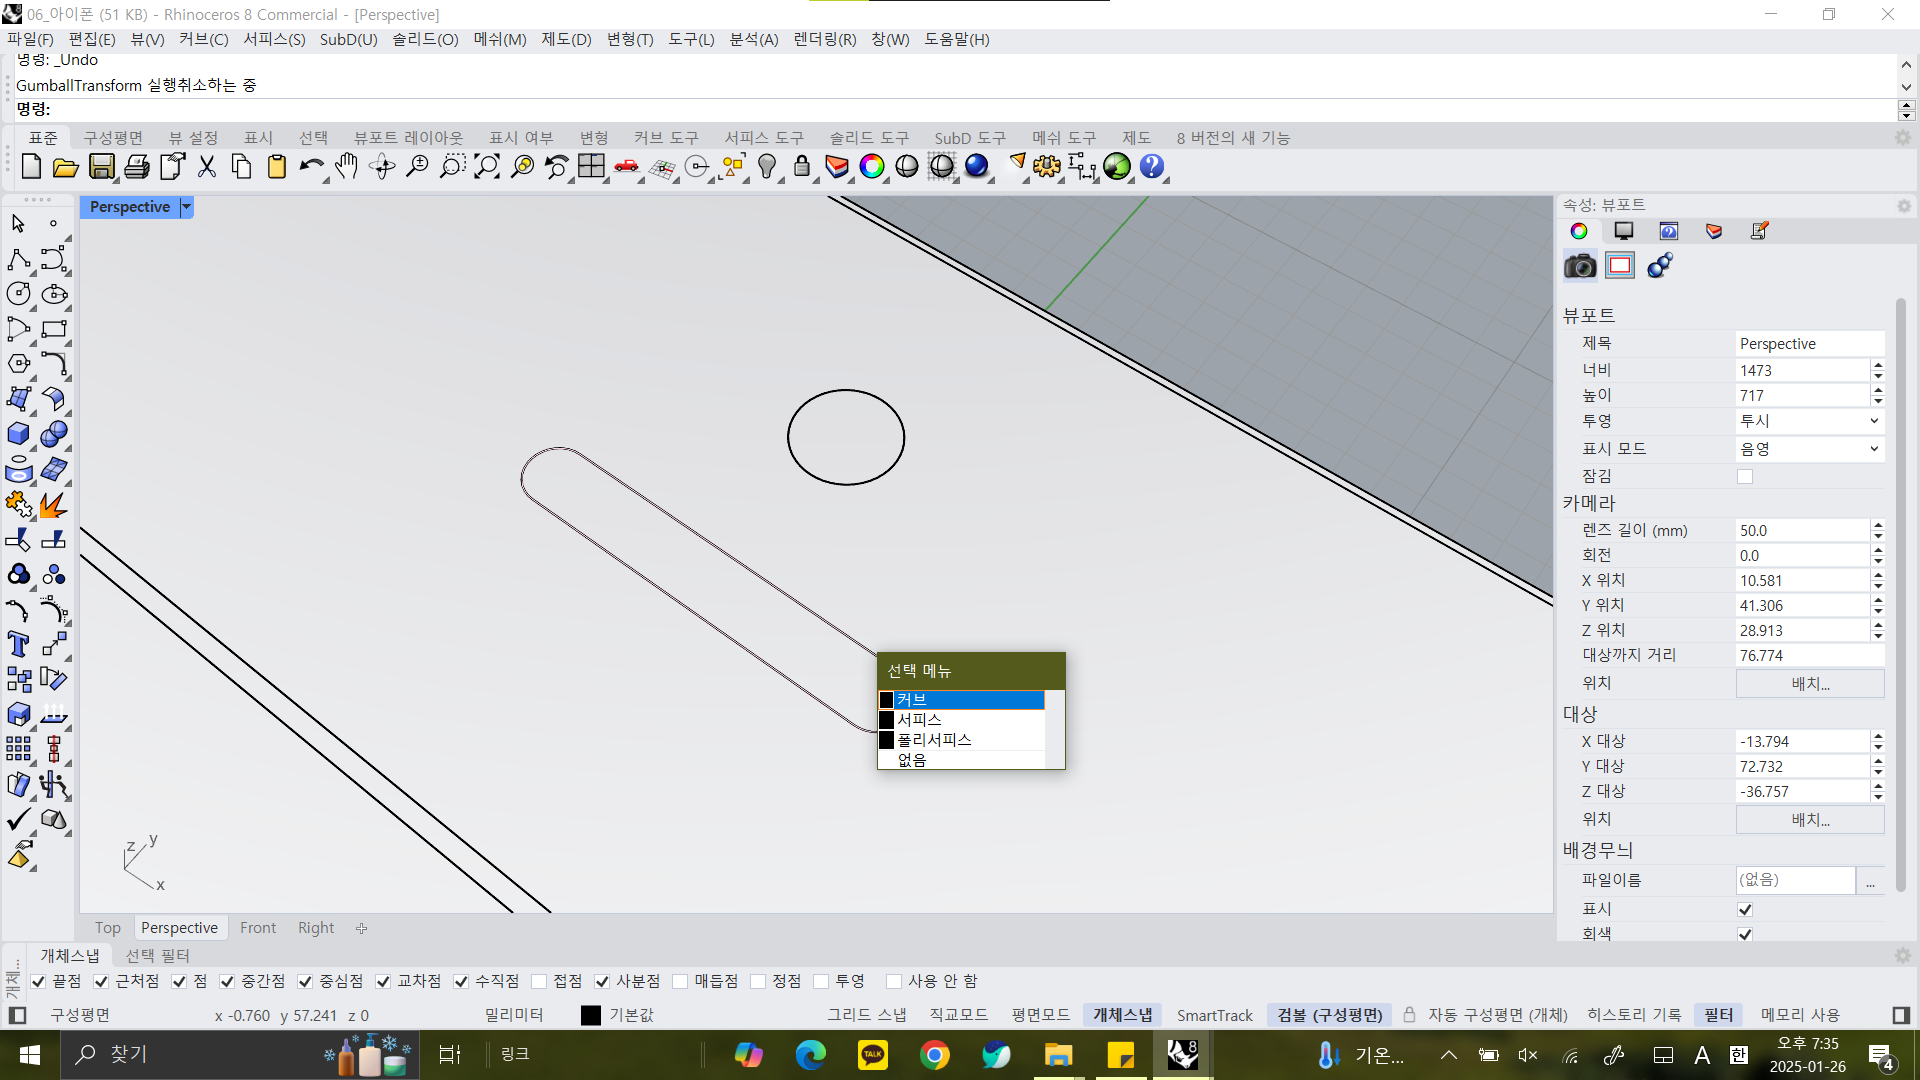Toggle the 중심점 object snap checkbox
Image resolution: width=1920 pixels, height=1080 pixels.
[305, 982]
